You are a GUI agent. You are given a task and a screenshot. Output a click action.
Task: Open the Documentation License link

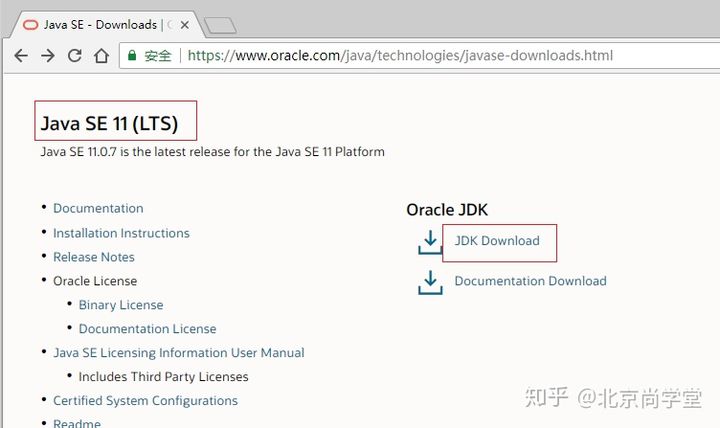(147, 328)
